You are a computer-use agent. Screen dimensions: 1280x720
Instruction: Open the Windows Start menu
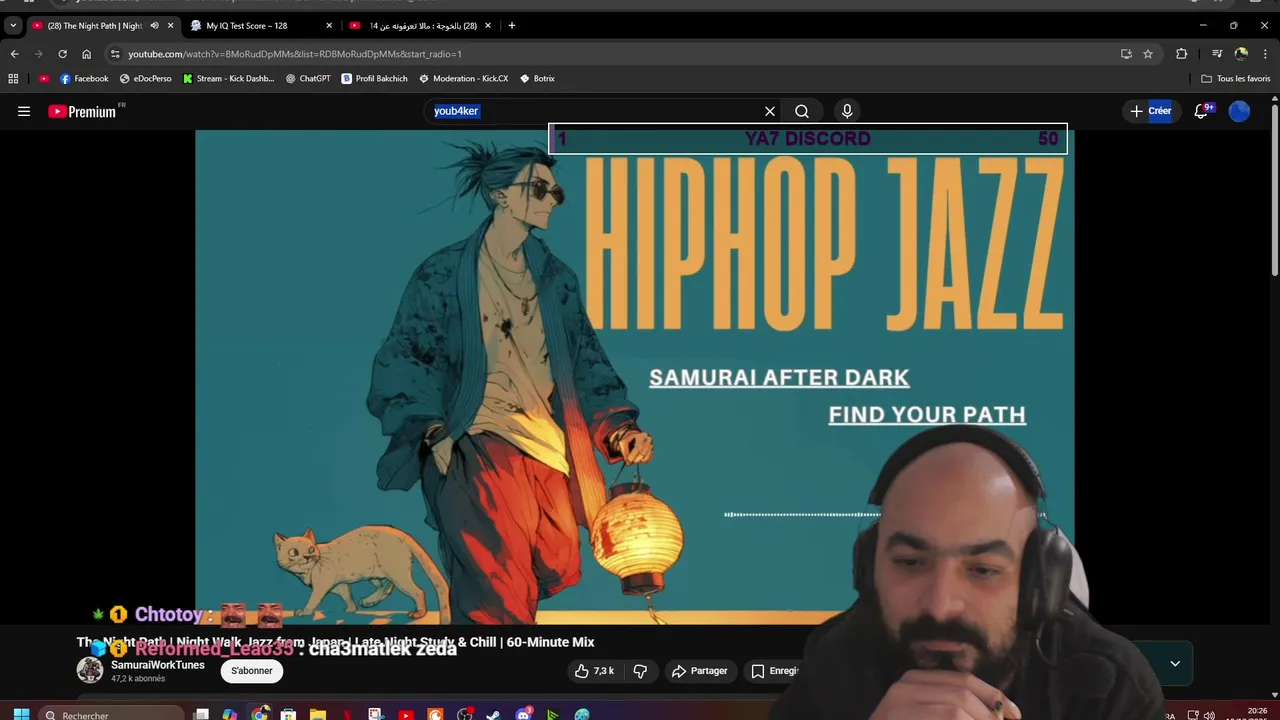[21, 714]
